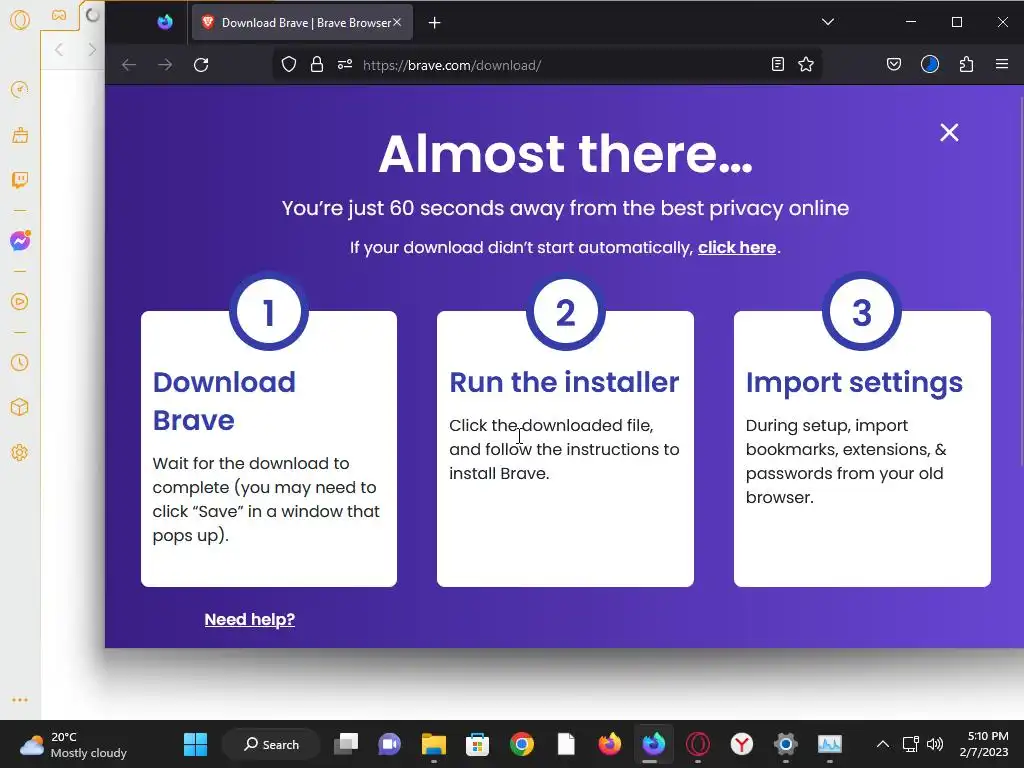Open site permissions icon in address bar

(x=345, y=65)
